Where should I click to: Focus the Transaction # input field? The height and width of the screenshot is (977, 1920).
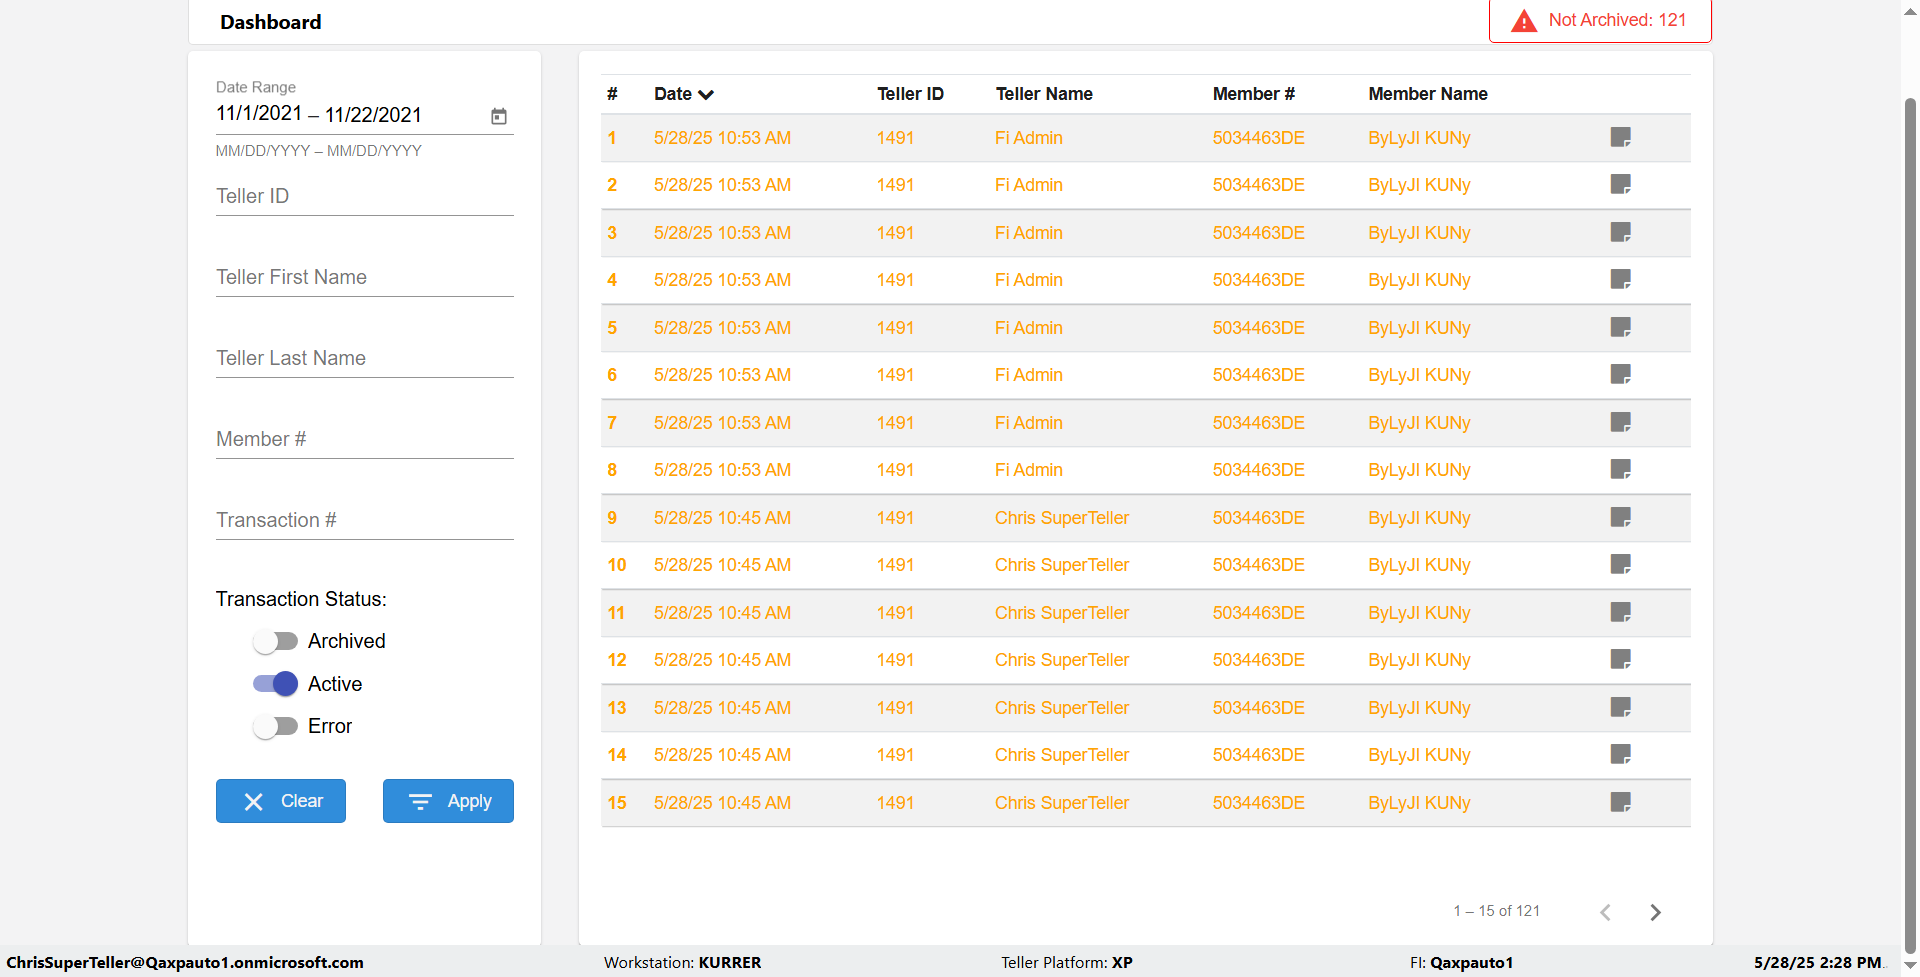364,521
